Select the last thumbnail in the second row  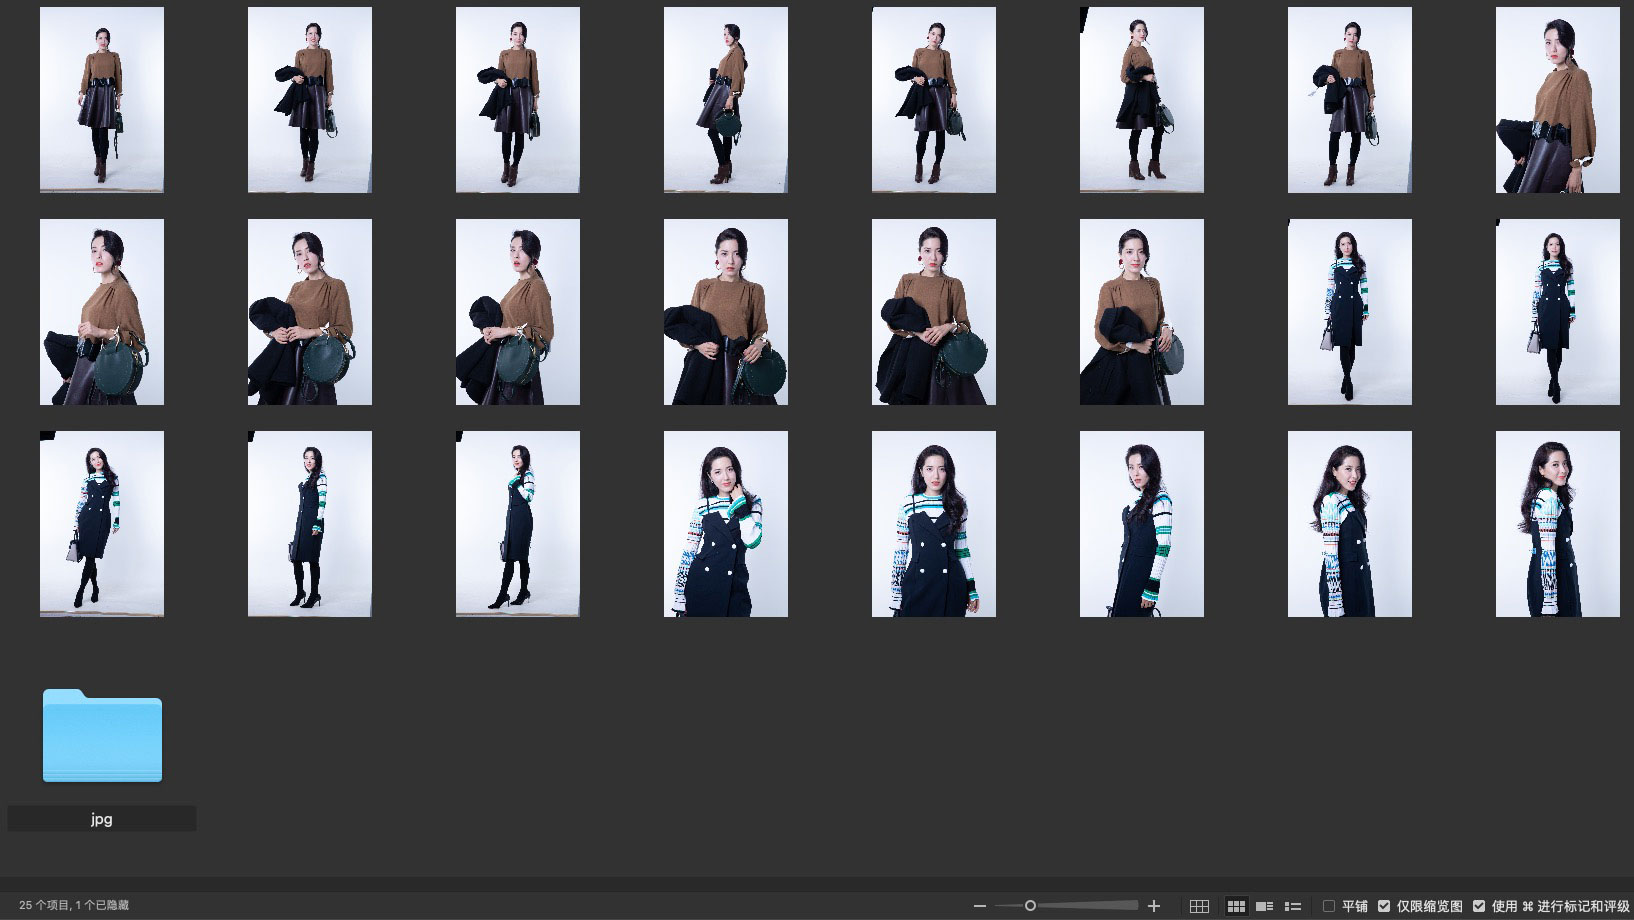tap(1557, 312)
